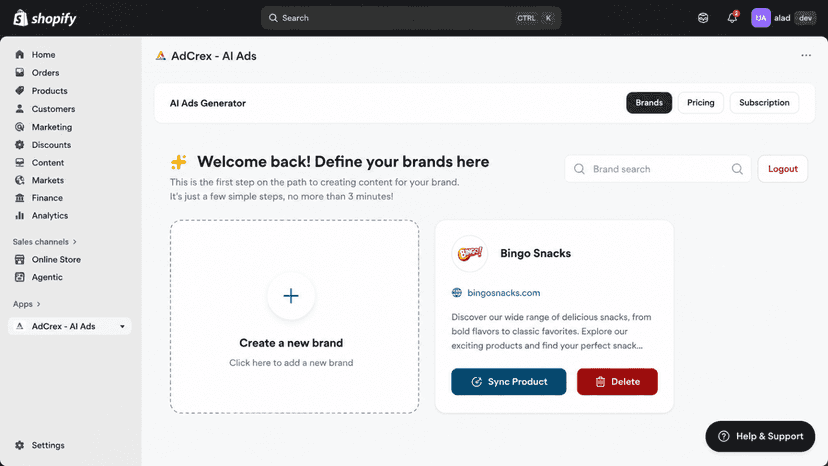828x466 pixels.
Task: Click the Customers person icon
Action: (x=20, y=108)
